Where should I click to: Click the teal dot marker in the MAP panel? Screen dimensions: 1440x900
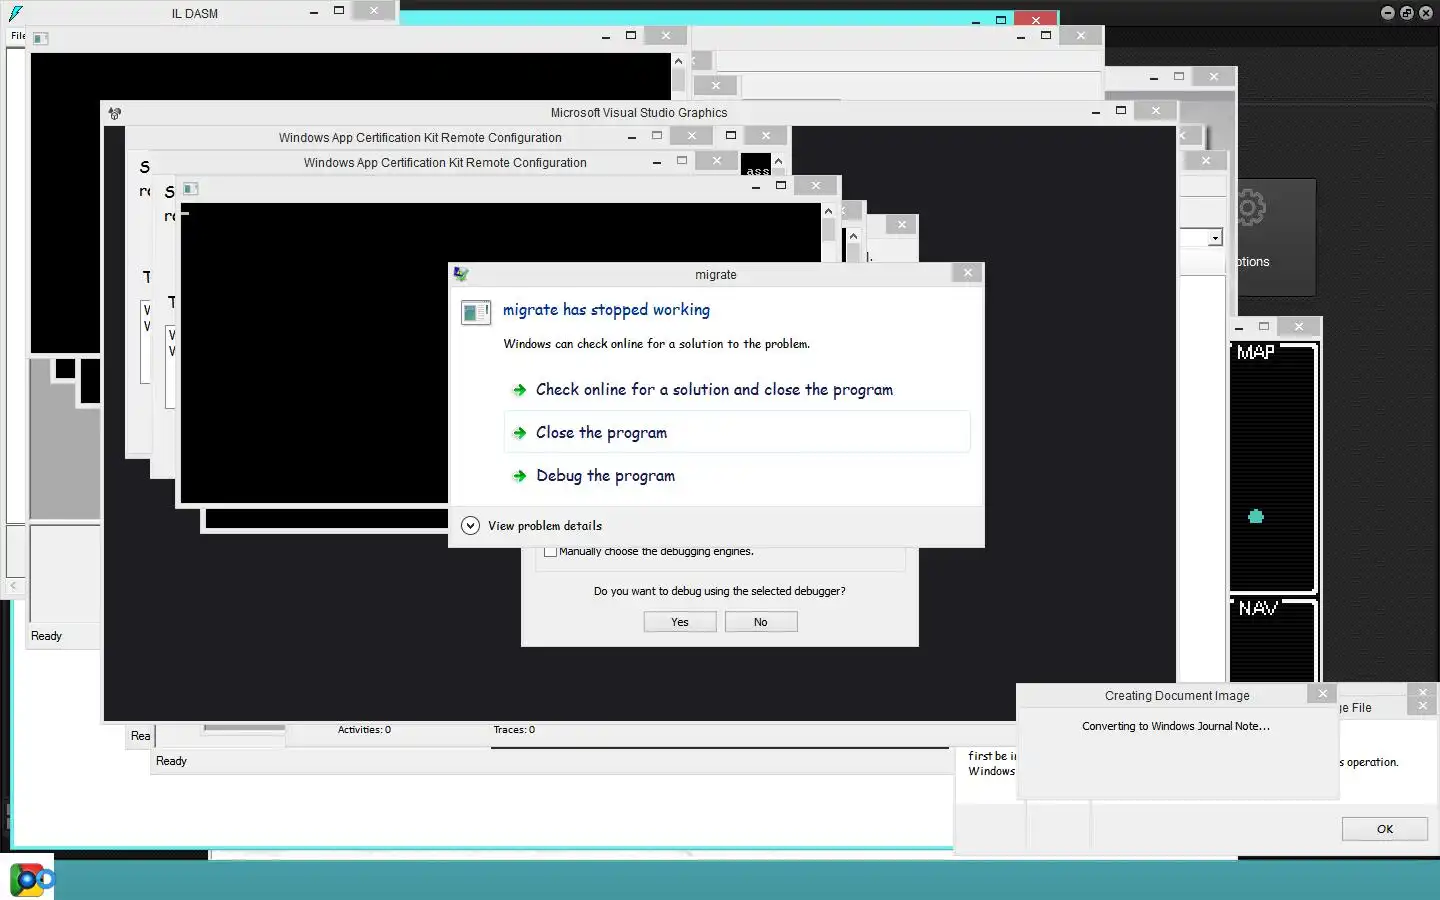(1256, 517)
